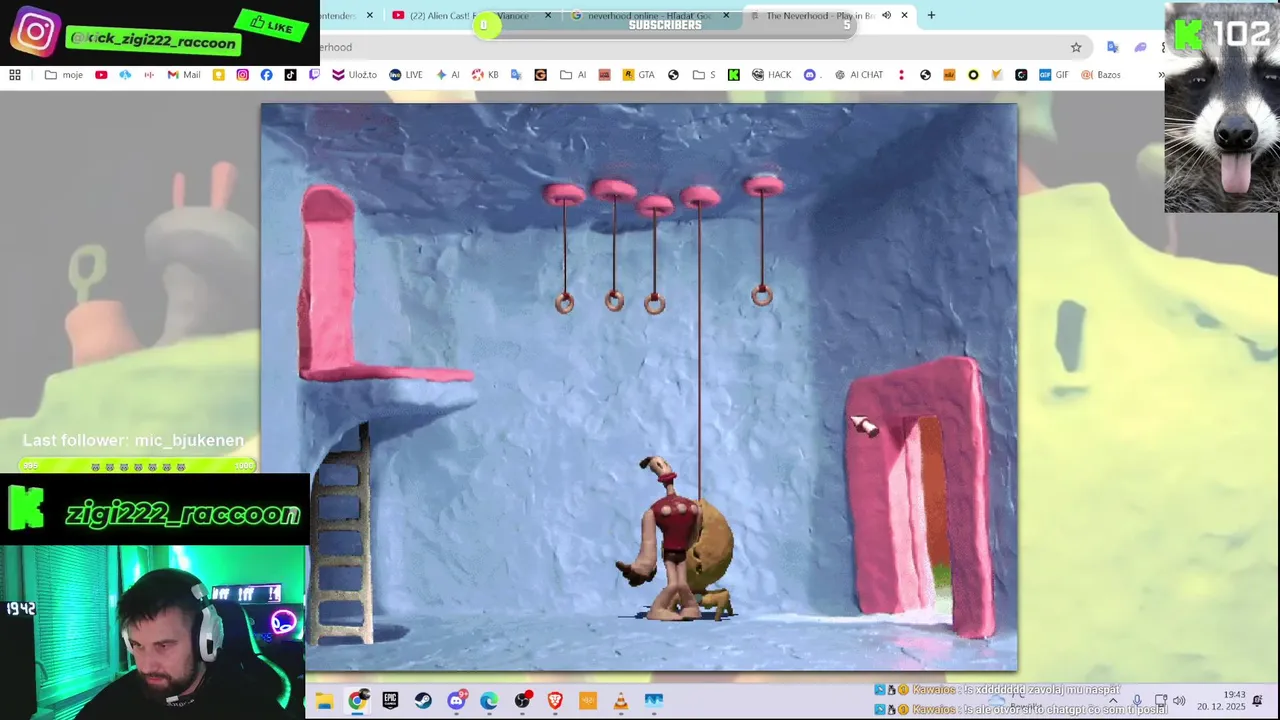The image size is (1280, 720).
Task: Open the KB bookmark
Action: click(485, 75)
